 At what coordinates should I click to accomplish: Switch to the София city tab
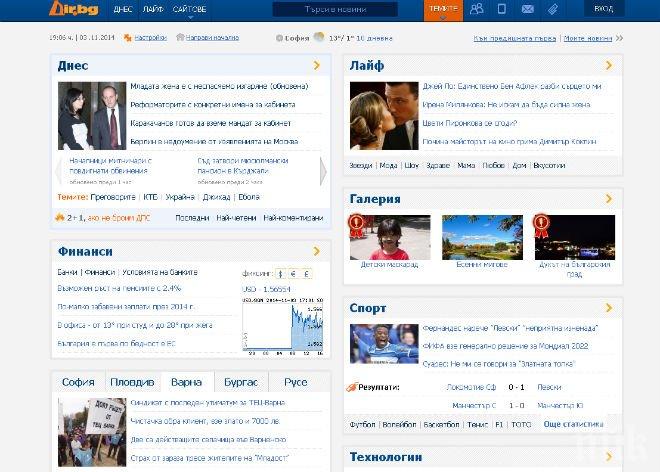click(78, 382)
